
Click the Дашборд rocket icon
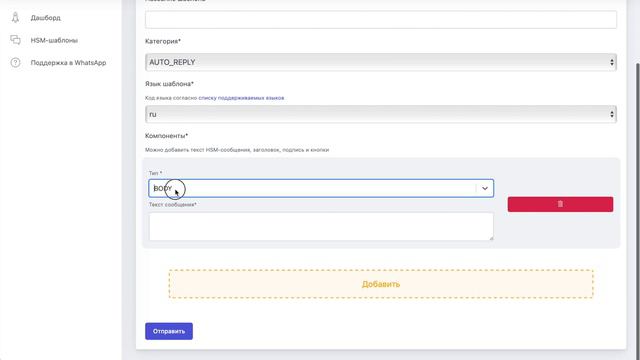(15, 18)
